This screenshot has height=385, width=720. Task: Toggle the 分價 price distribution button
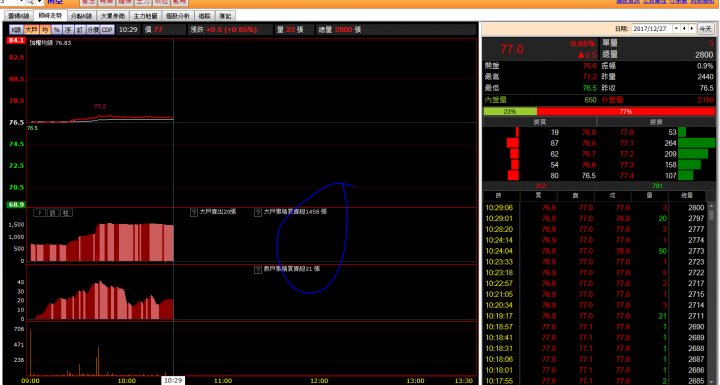click(93, 29)
